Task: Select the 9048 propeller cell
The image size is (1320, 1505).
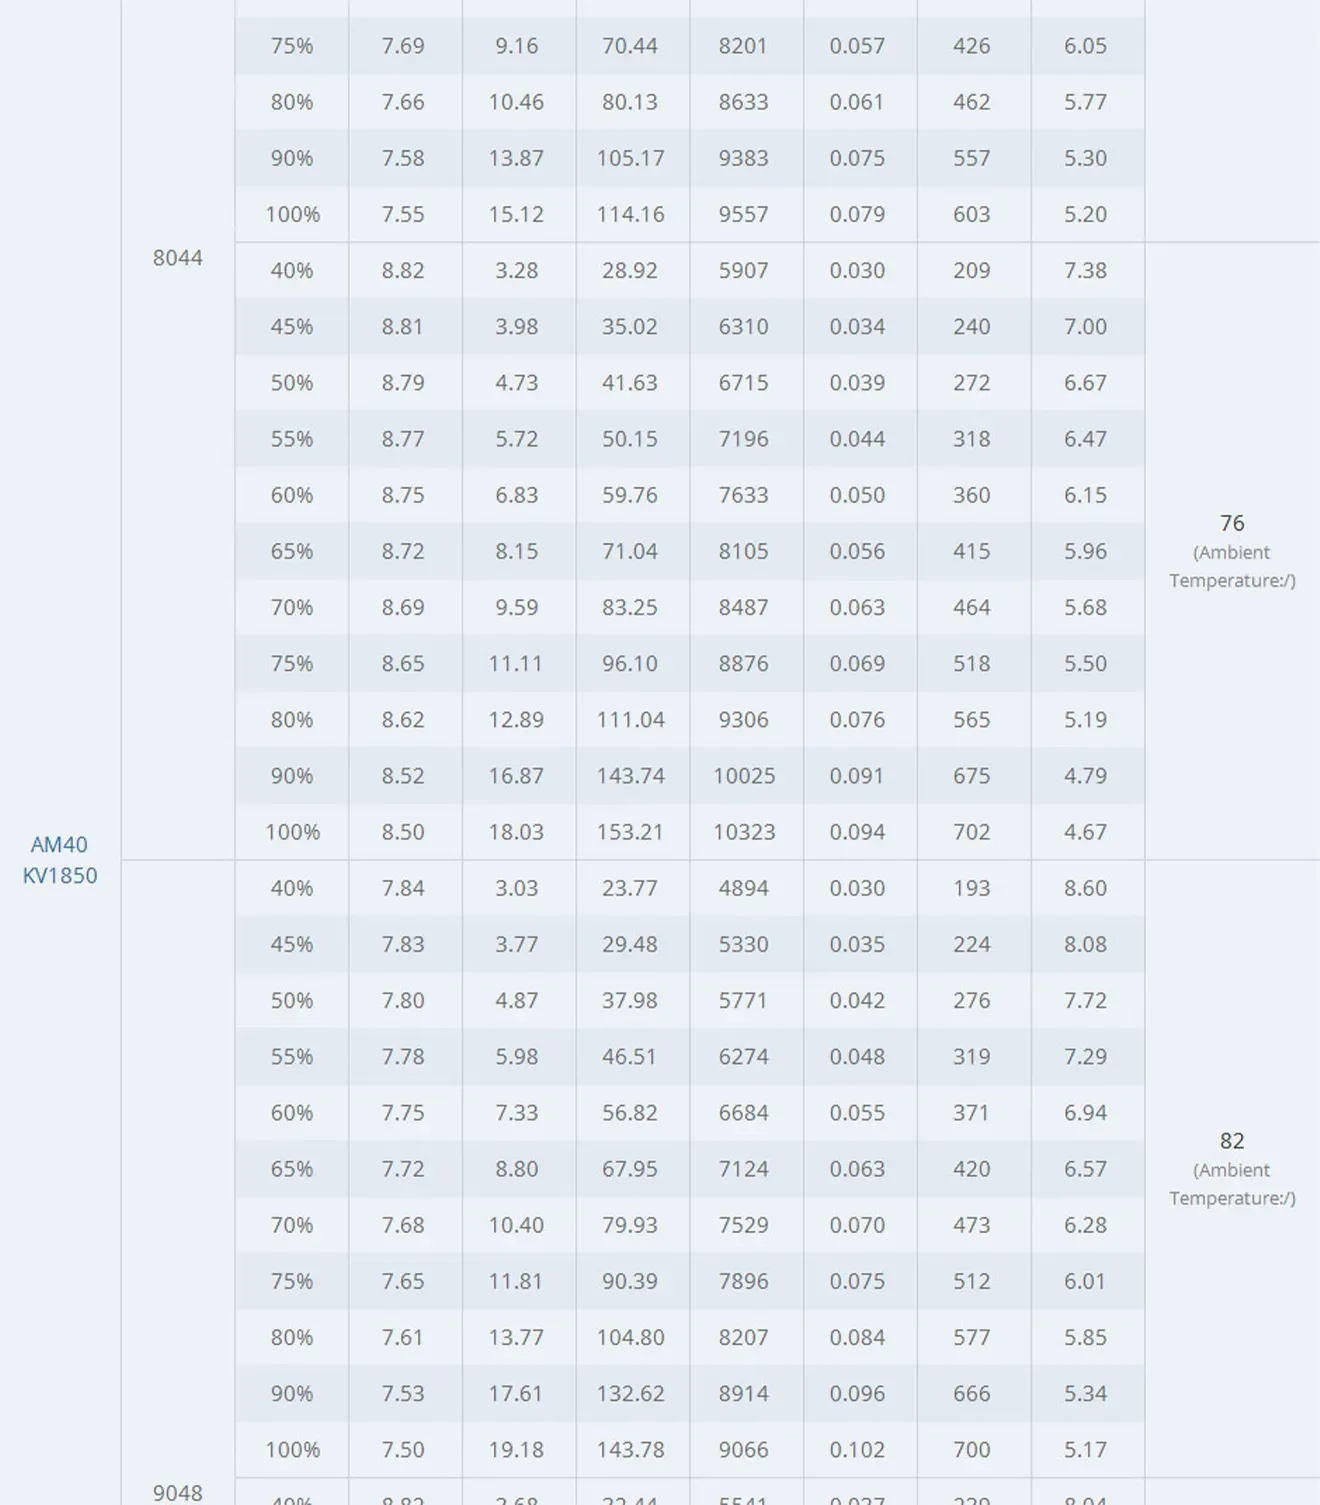Action: tap(178, 1492)
